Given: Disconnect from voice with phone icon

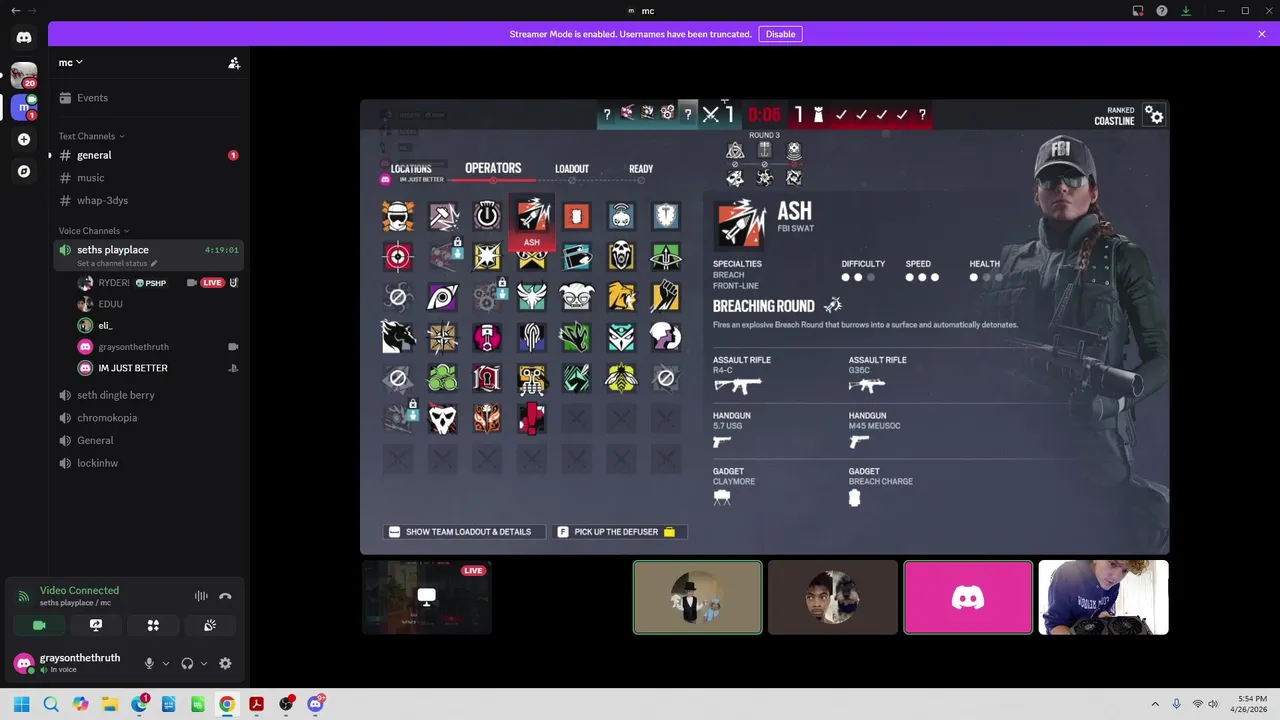Looking at the screenshot, I should click(x=225, y=596).
